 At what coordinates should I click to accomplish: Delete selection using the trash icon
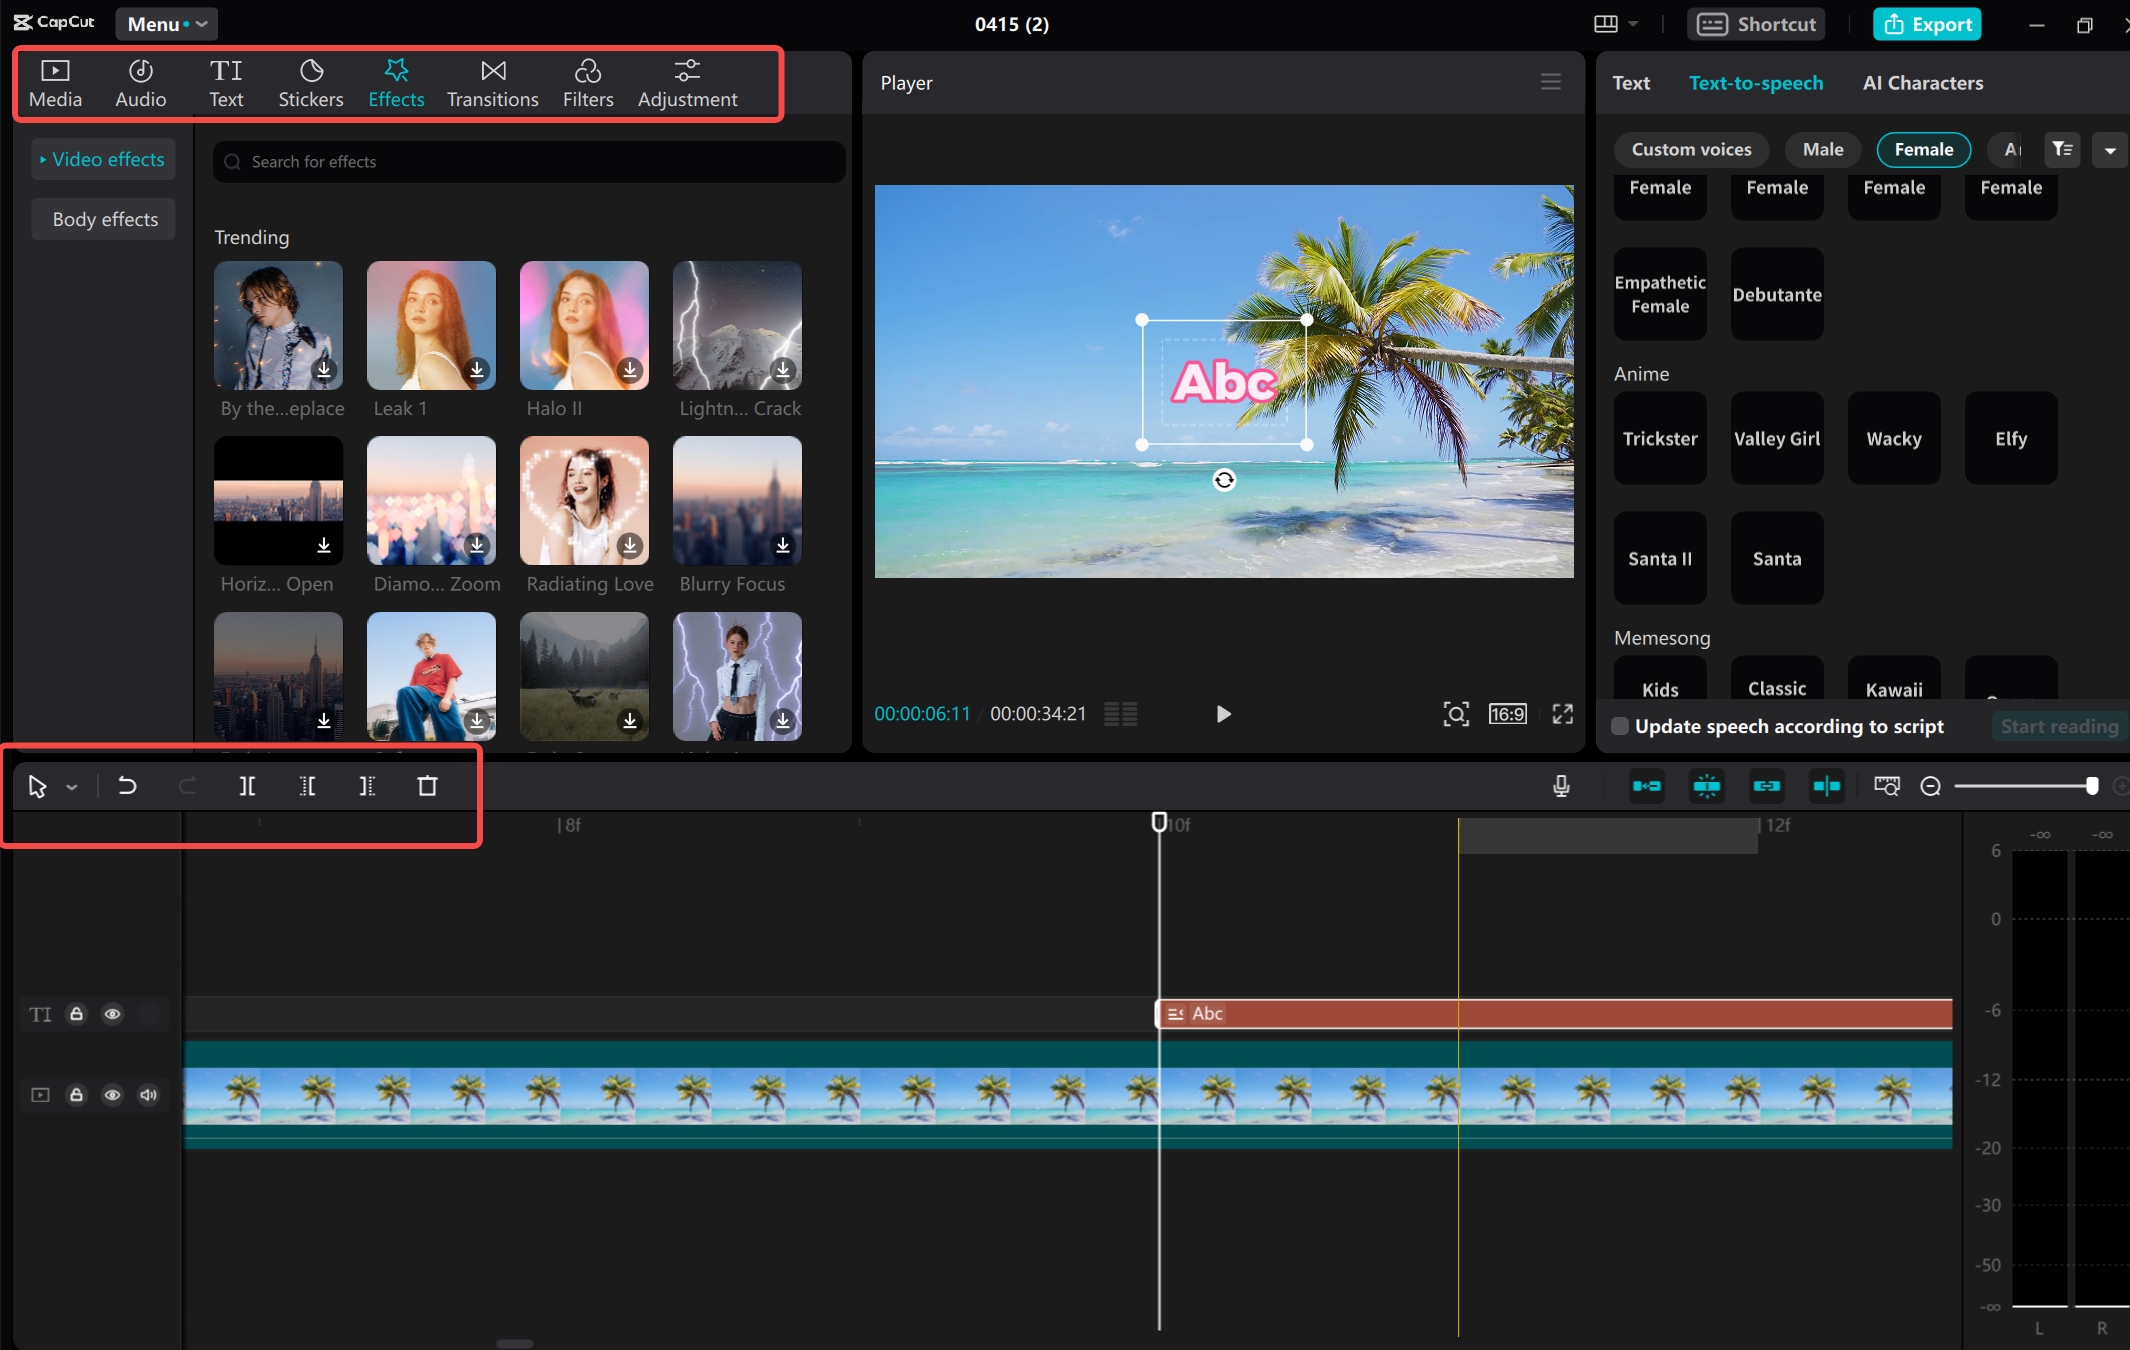pyautogui.click(x=427, y=786)
